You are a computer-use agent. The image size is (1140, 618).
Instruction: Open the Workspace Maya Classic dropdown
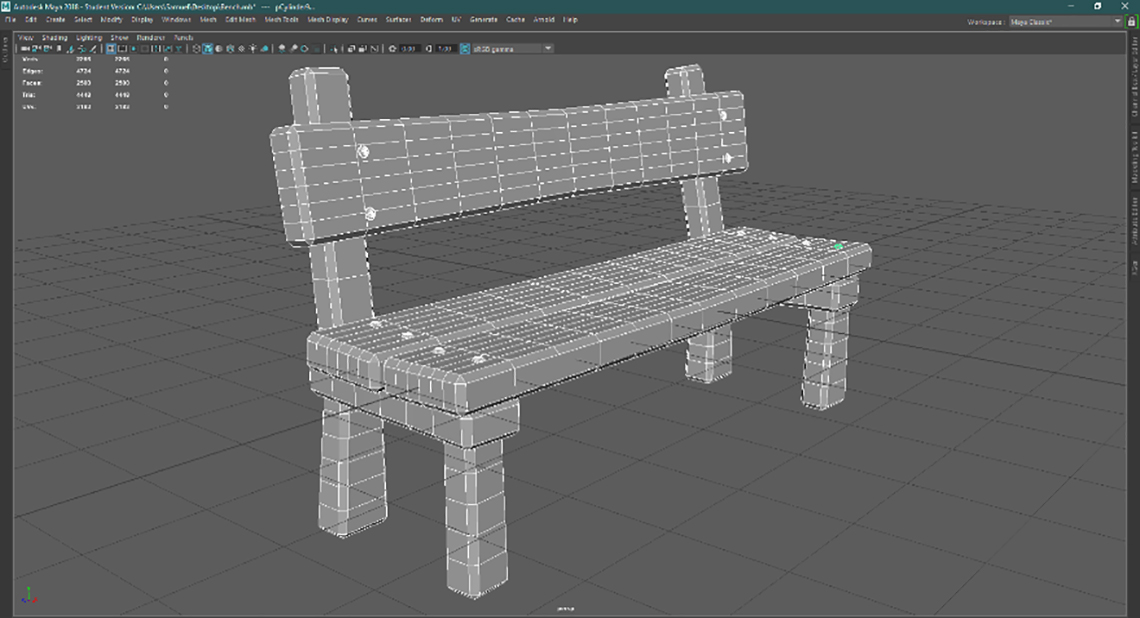coord(1063,20)
